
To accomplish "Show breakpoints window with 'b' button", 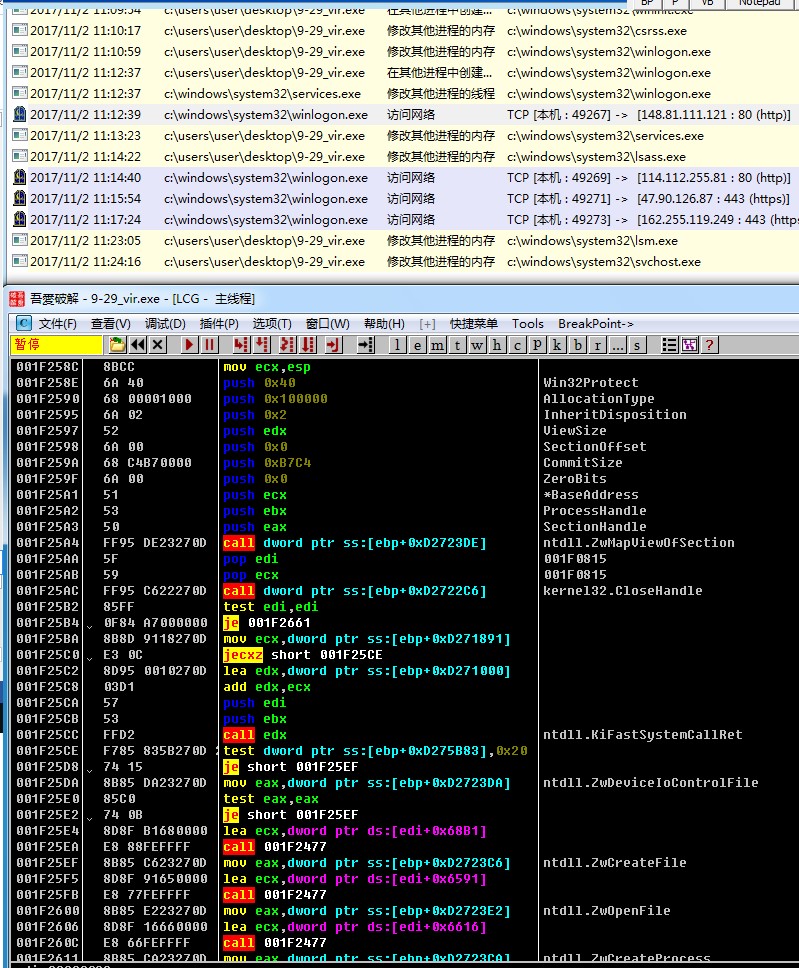I will 578,345.
